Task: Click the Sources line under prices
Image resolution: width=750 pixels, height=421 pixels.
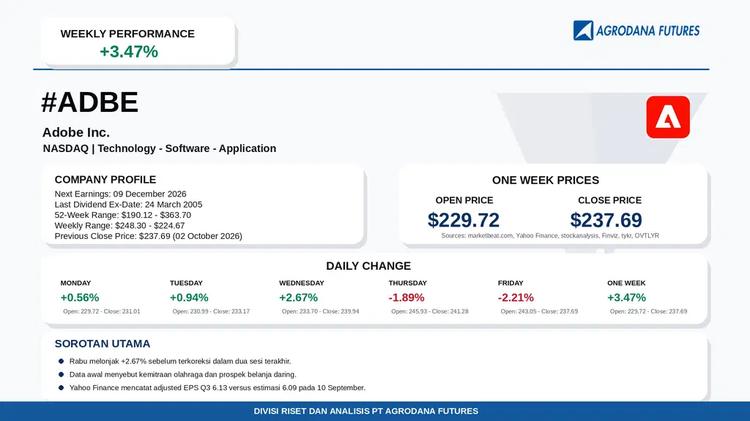Action: point(550,236)
